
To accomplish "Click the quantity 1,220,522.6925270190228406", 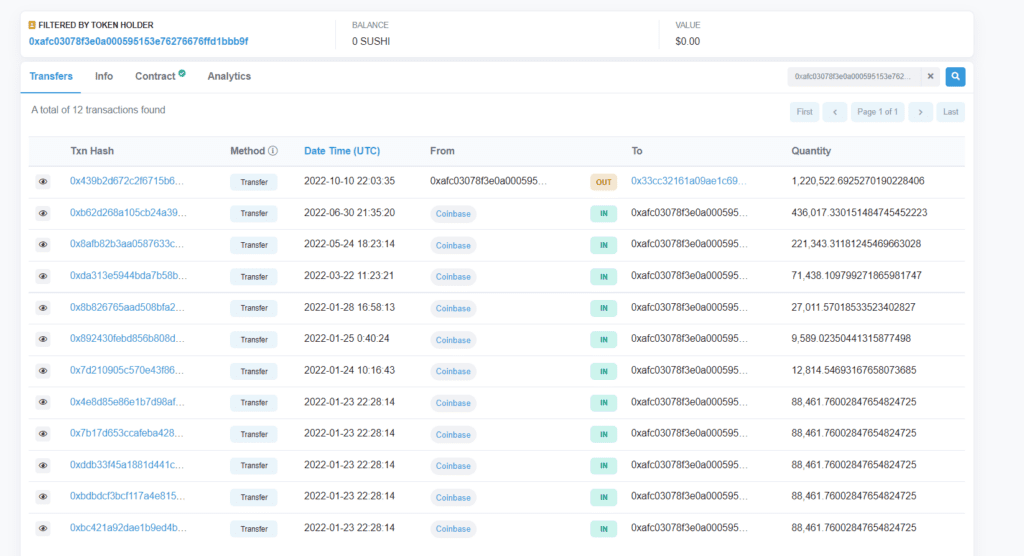I will (857, 181).
